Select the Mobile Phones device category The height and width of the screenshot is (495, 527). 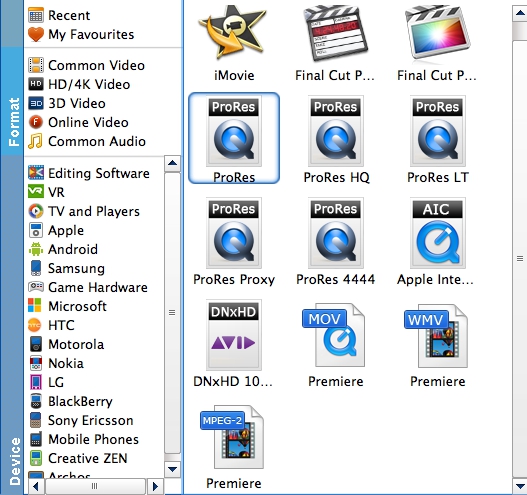click(93, 440)
